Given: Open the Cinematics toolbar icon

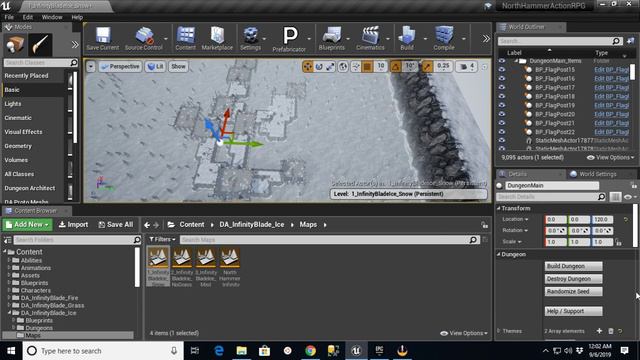Looking at the screenshot, I should (x=370, y=39).
